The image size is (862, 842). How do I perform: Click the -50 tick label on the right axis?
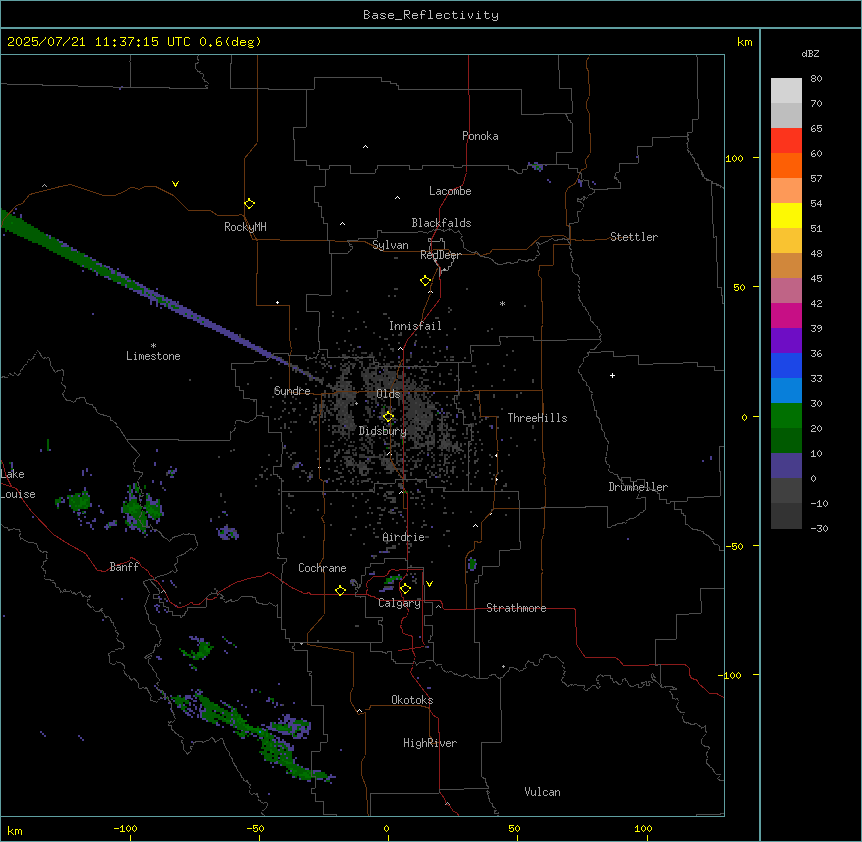(x=734, y=546)
